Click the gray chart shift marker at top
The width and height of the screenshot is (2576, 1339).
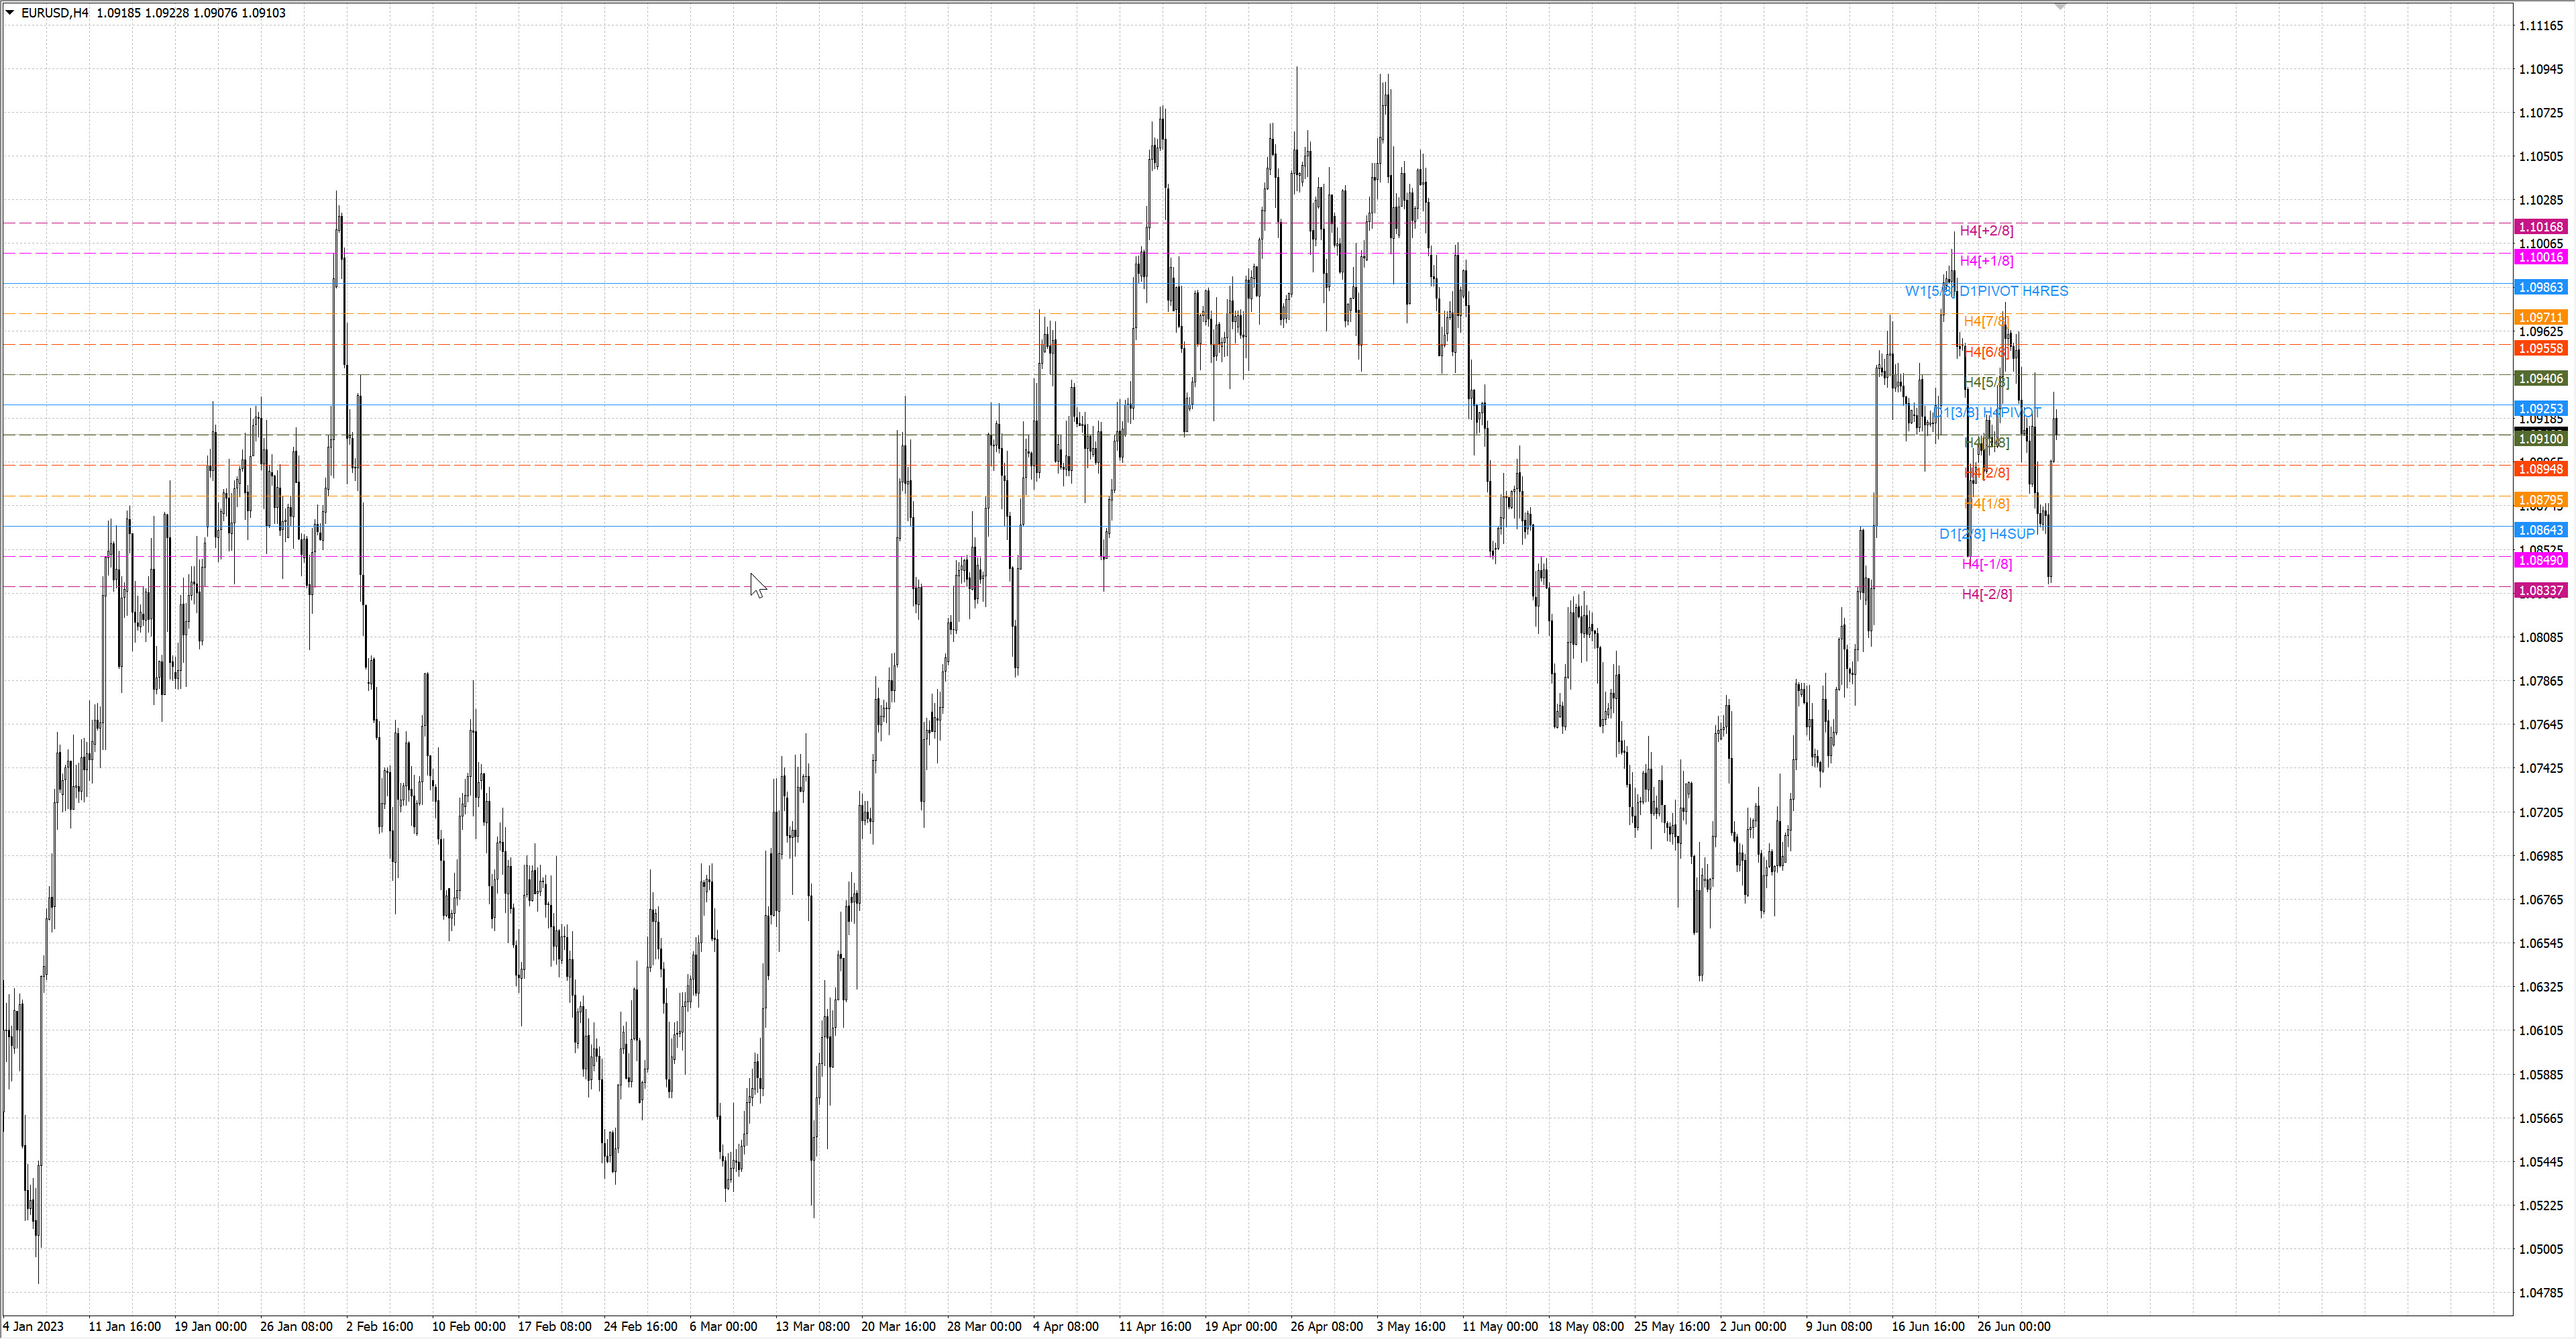tap(2060, 7)
